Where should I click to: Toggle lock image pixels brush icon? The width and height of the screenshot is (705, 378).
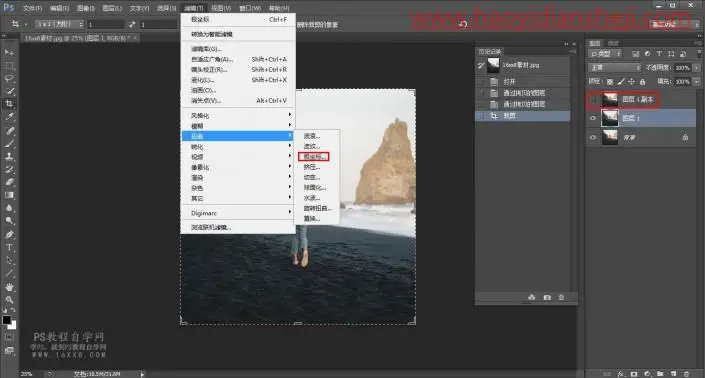pyautogui.click(x=621, y=82)
